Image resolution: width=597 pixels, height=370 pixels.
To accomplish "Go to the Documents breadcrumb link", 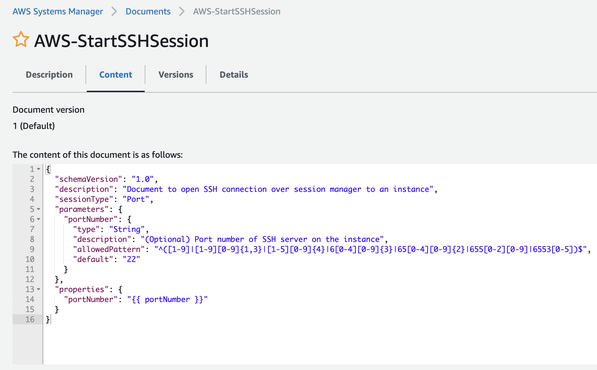I will (148, 11).
